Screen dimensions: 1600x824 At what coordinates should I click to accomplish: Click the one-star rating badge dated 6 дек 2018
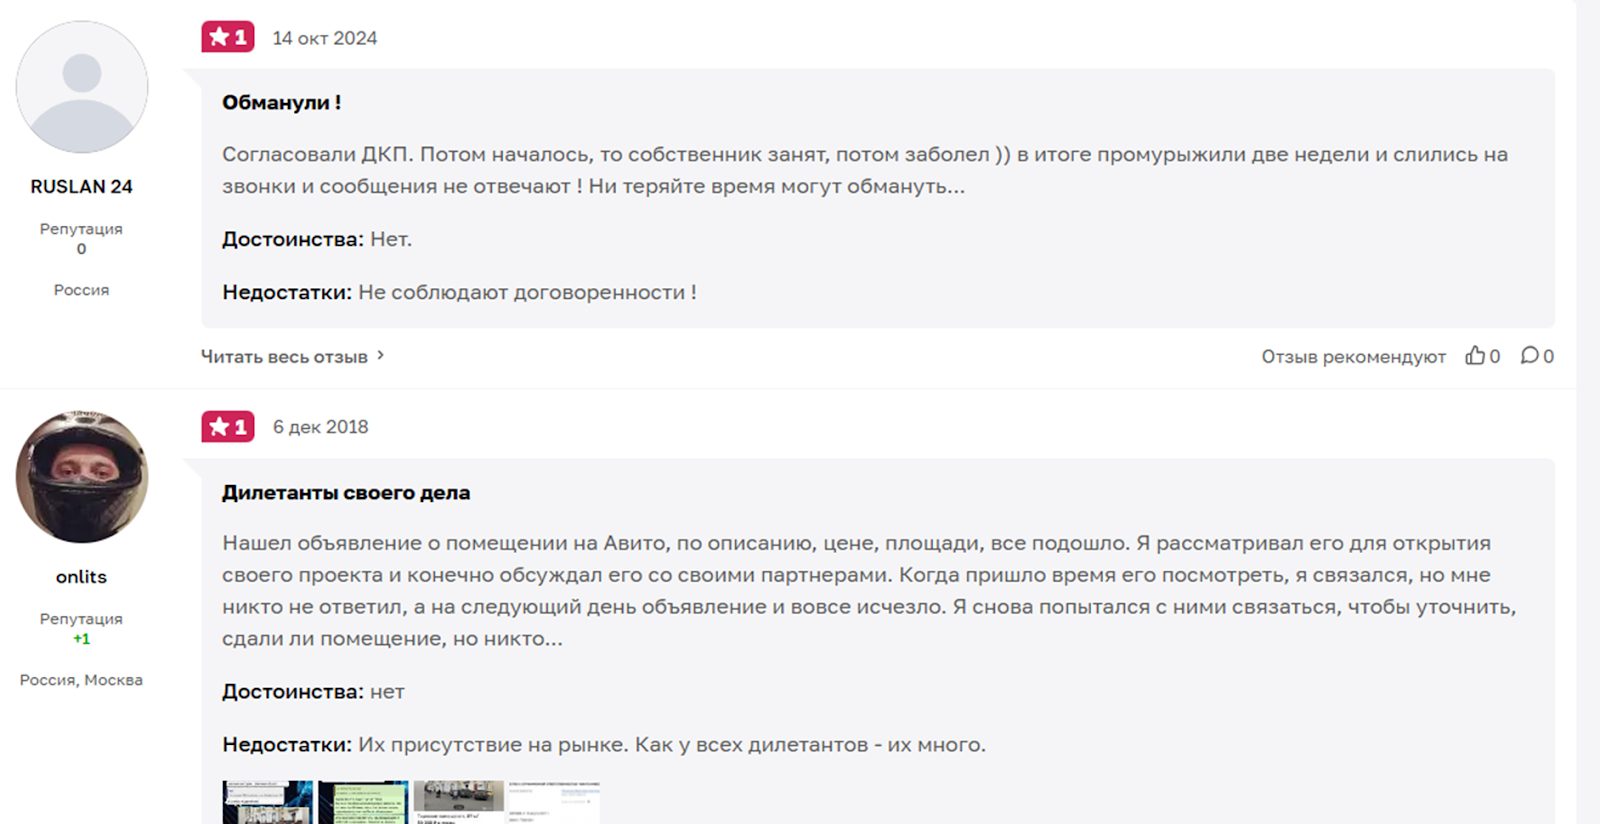pyautogui.click(x=228, y=427)
